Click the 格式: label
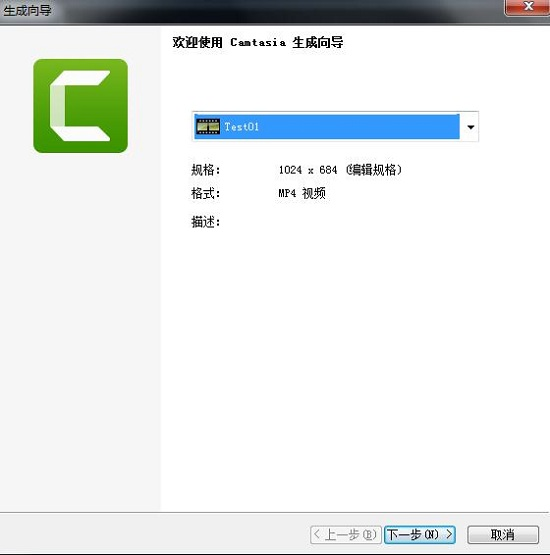The image size is (550, 555). [206, 194]
